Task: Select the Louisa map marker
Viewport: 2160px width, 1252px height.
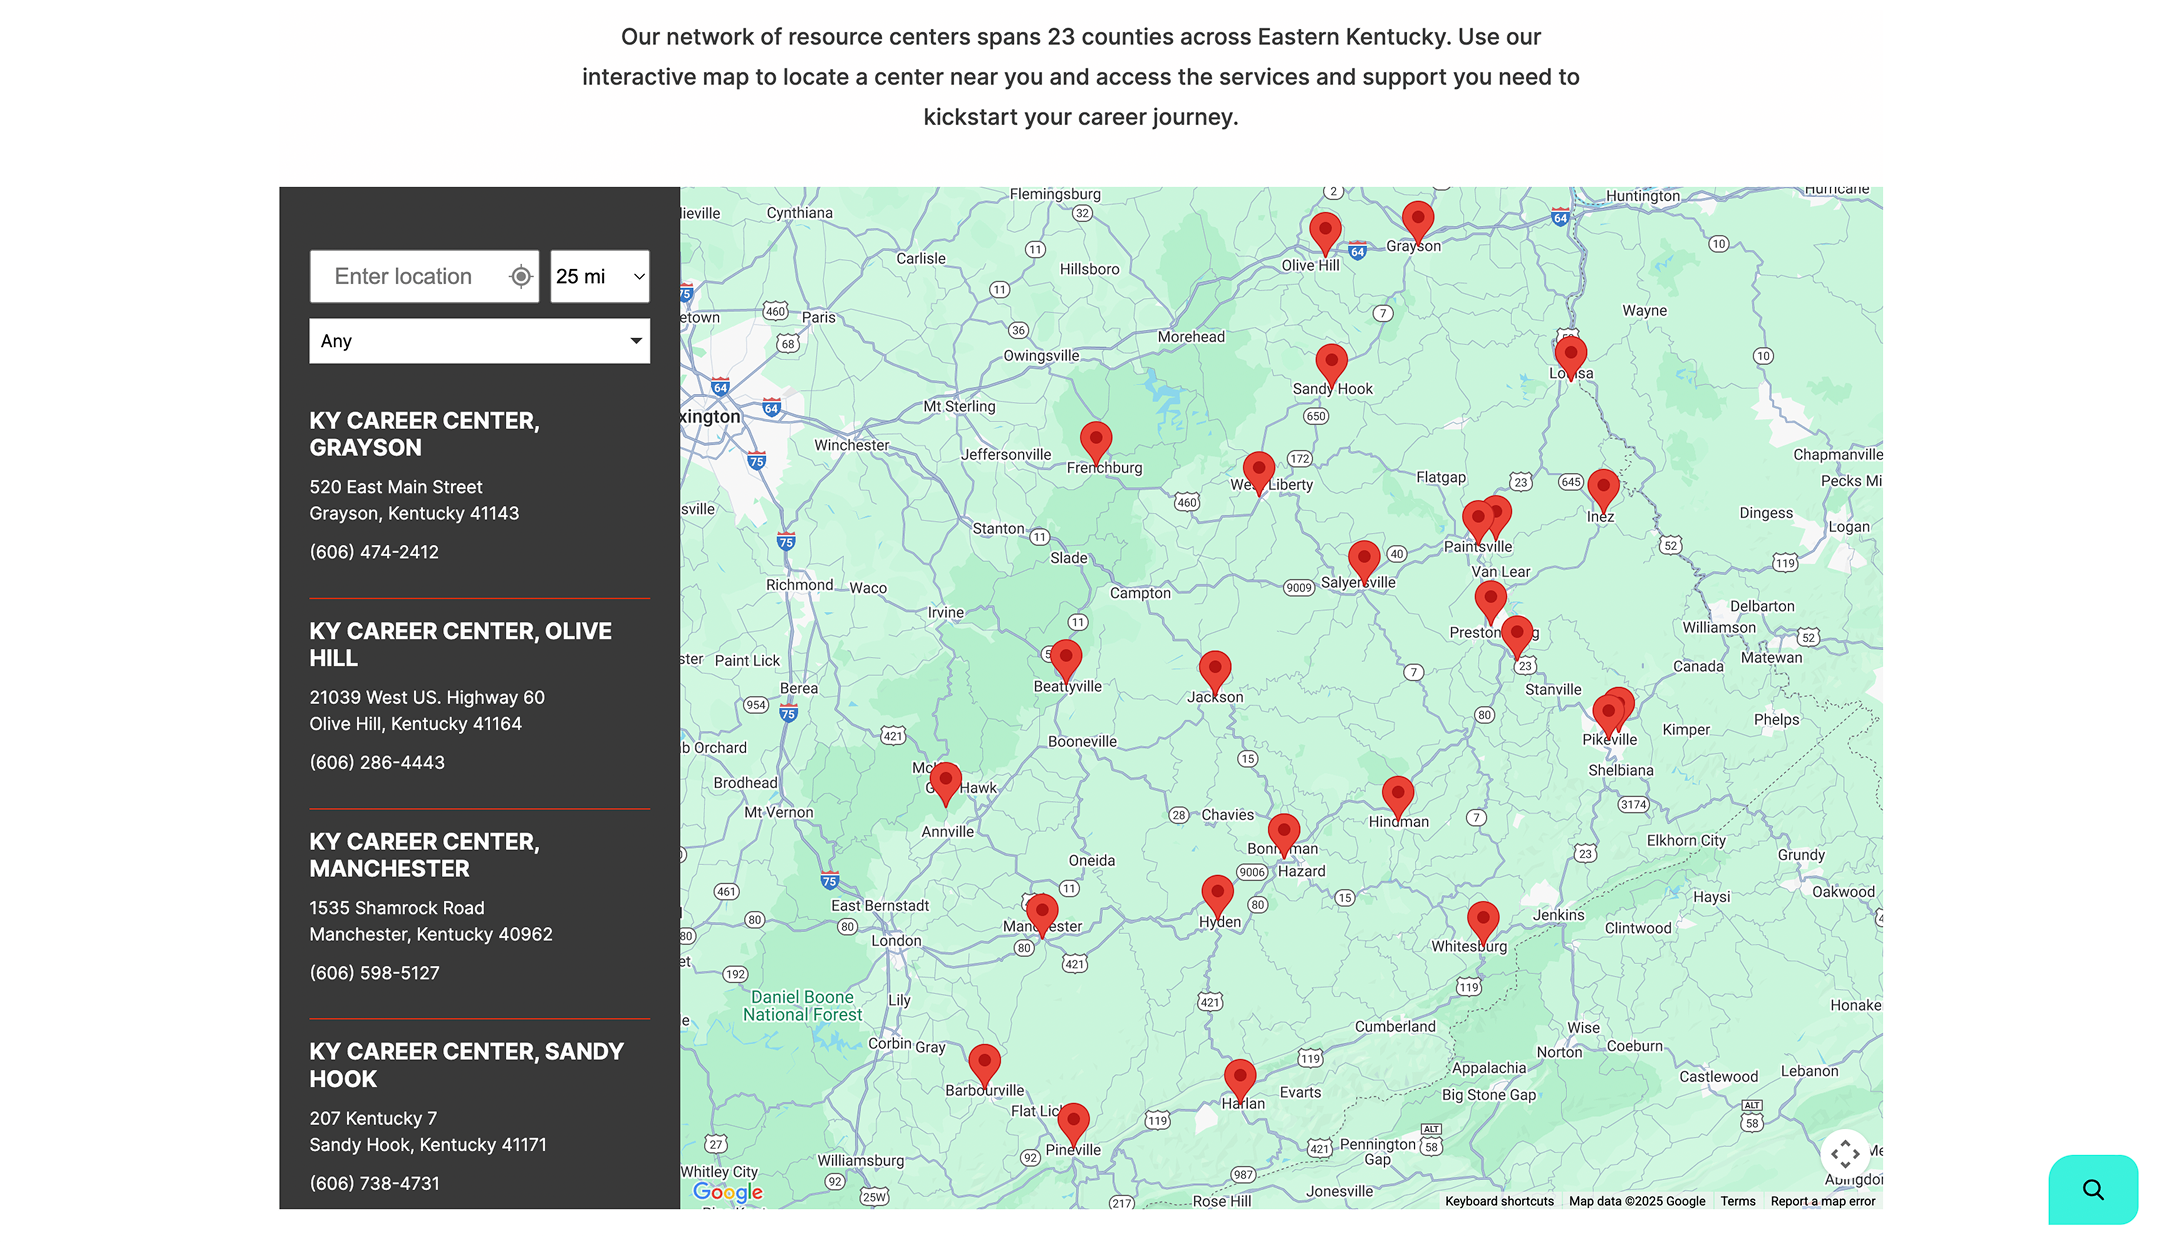Action: pos(1570,358)
